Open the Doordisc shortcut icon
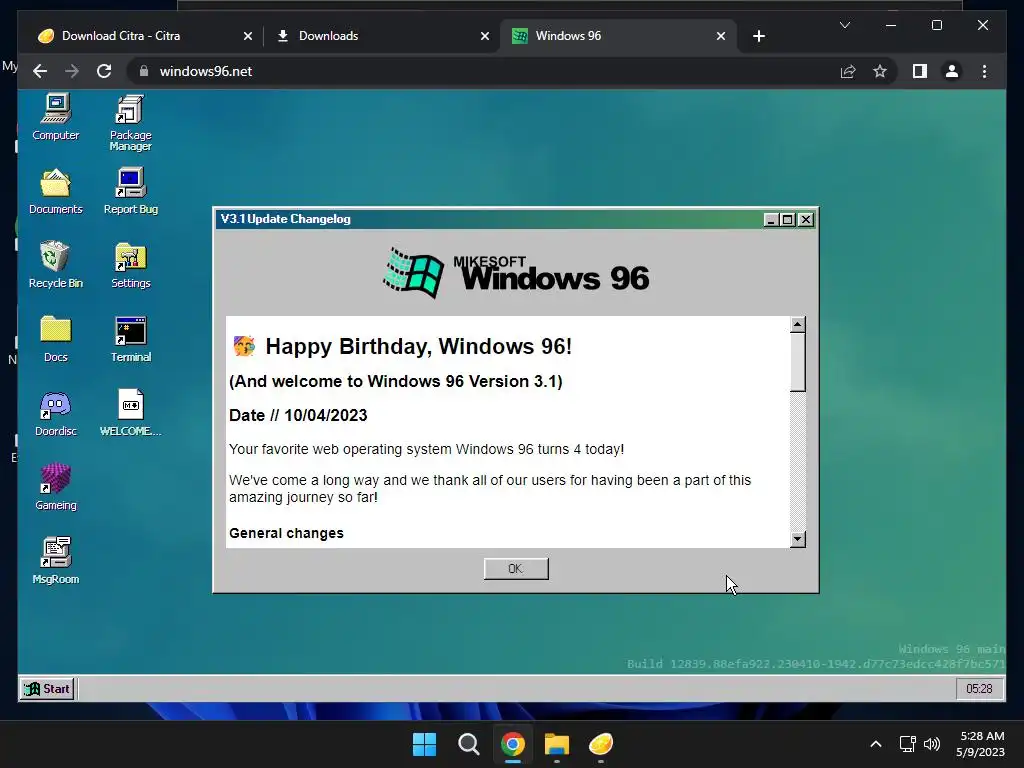This screenshot has height=768, width=1024. (x=56, y=413)
